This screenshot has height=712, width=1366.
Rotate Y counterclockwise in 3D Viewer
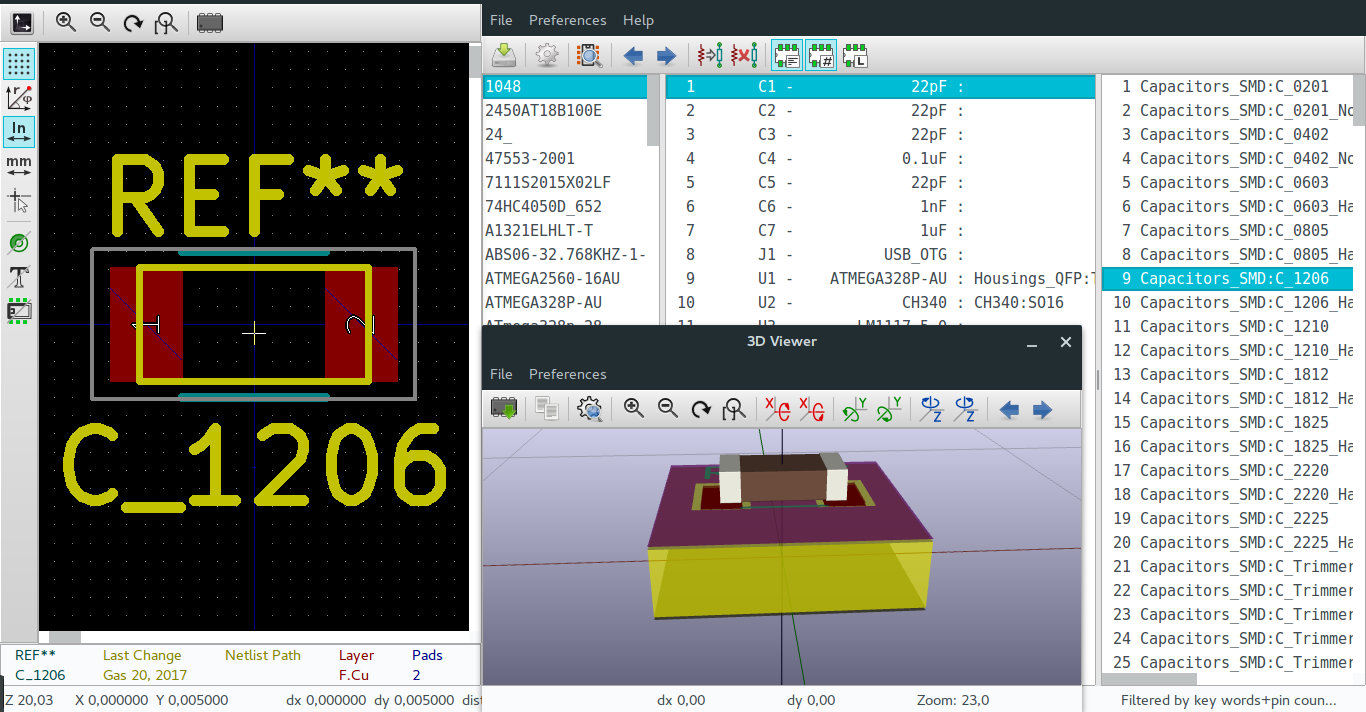[x=889, y=408]
